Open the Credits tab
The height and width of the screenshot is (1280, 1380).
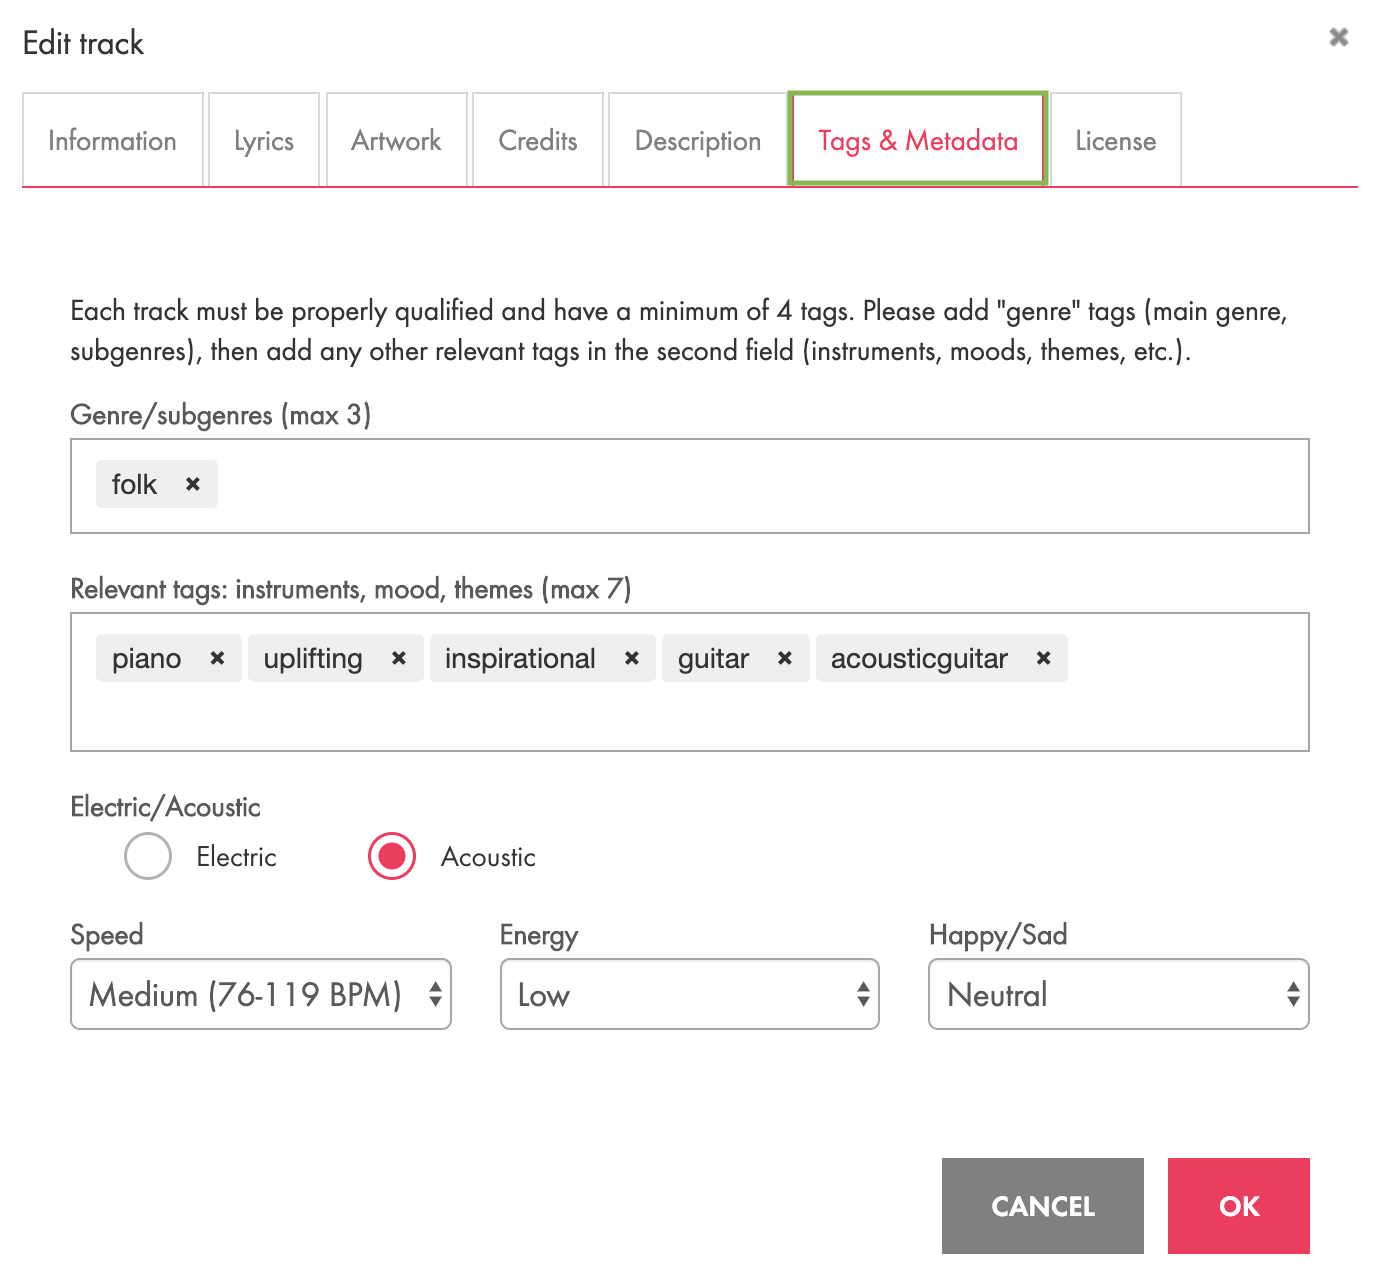(538, 140)
